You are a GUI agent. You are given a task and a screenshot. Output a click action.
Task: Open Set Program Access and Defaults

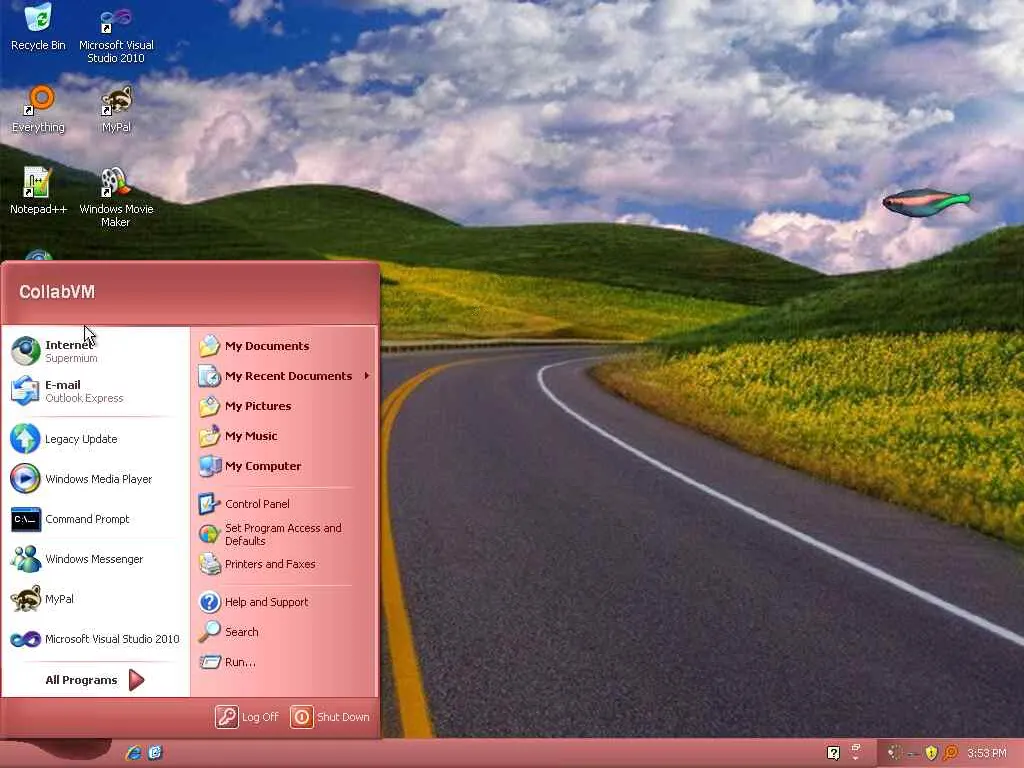pyautogui.click(x=284, y=534)
